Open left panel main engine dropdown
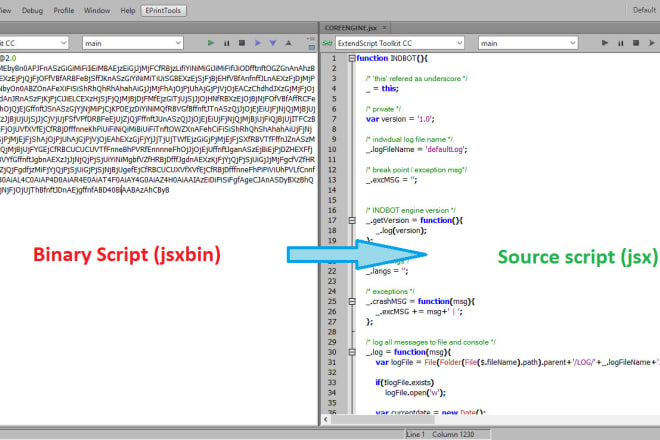 (133, 43)
